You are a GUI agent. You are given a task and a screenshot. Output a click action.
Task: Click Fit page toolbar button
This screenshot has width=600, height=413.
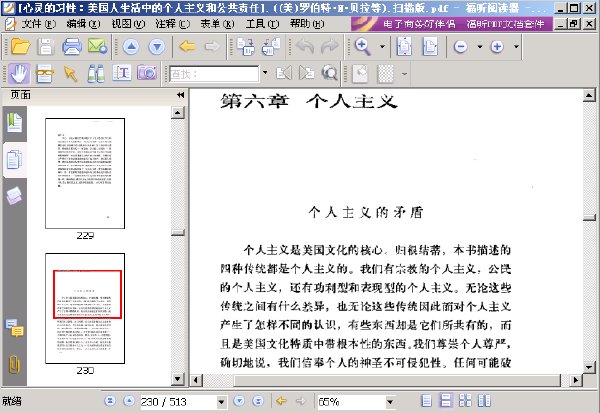click(404, 47)
